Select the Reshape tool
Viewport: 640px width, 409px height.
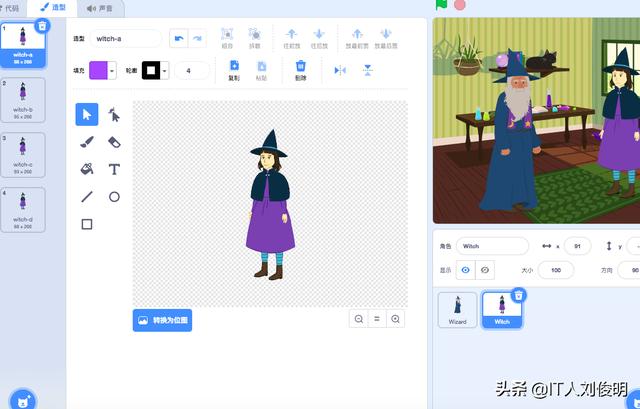[114, 115]
